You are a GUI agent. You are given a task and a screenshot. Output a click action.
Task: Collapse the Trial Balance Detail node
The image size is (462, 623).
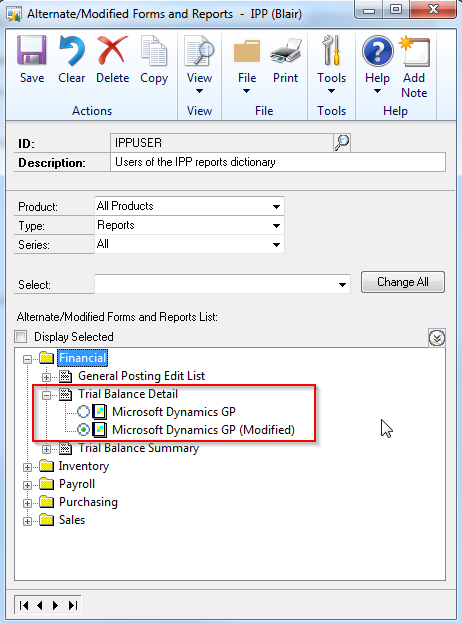tap(46, 395)
